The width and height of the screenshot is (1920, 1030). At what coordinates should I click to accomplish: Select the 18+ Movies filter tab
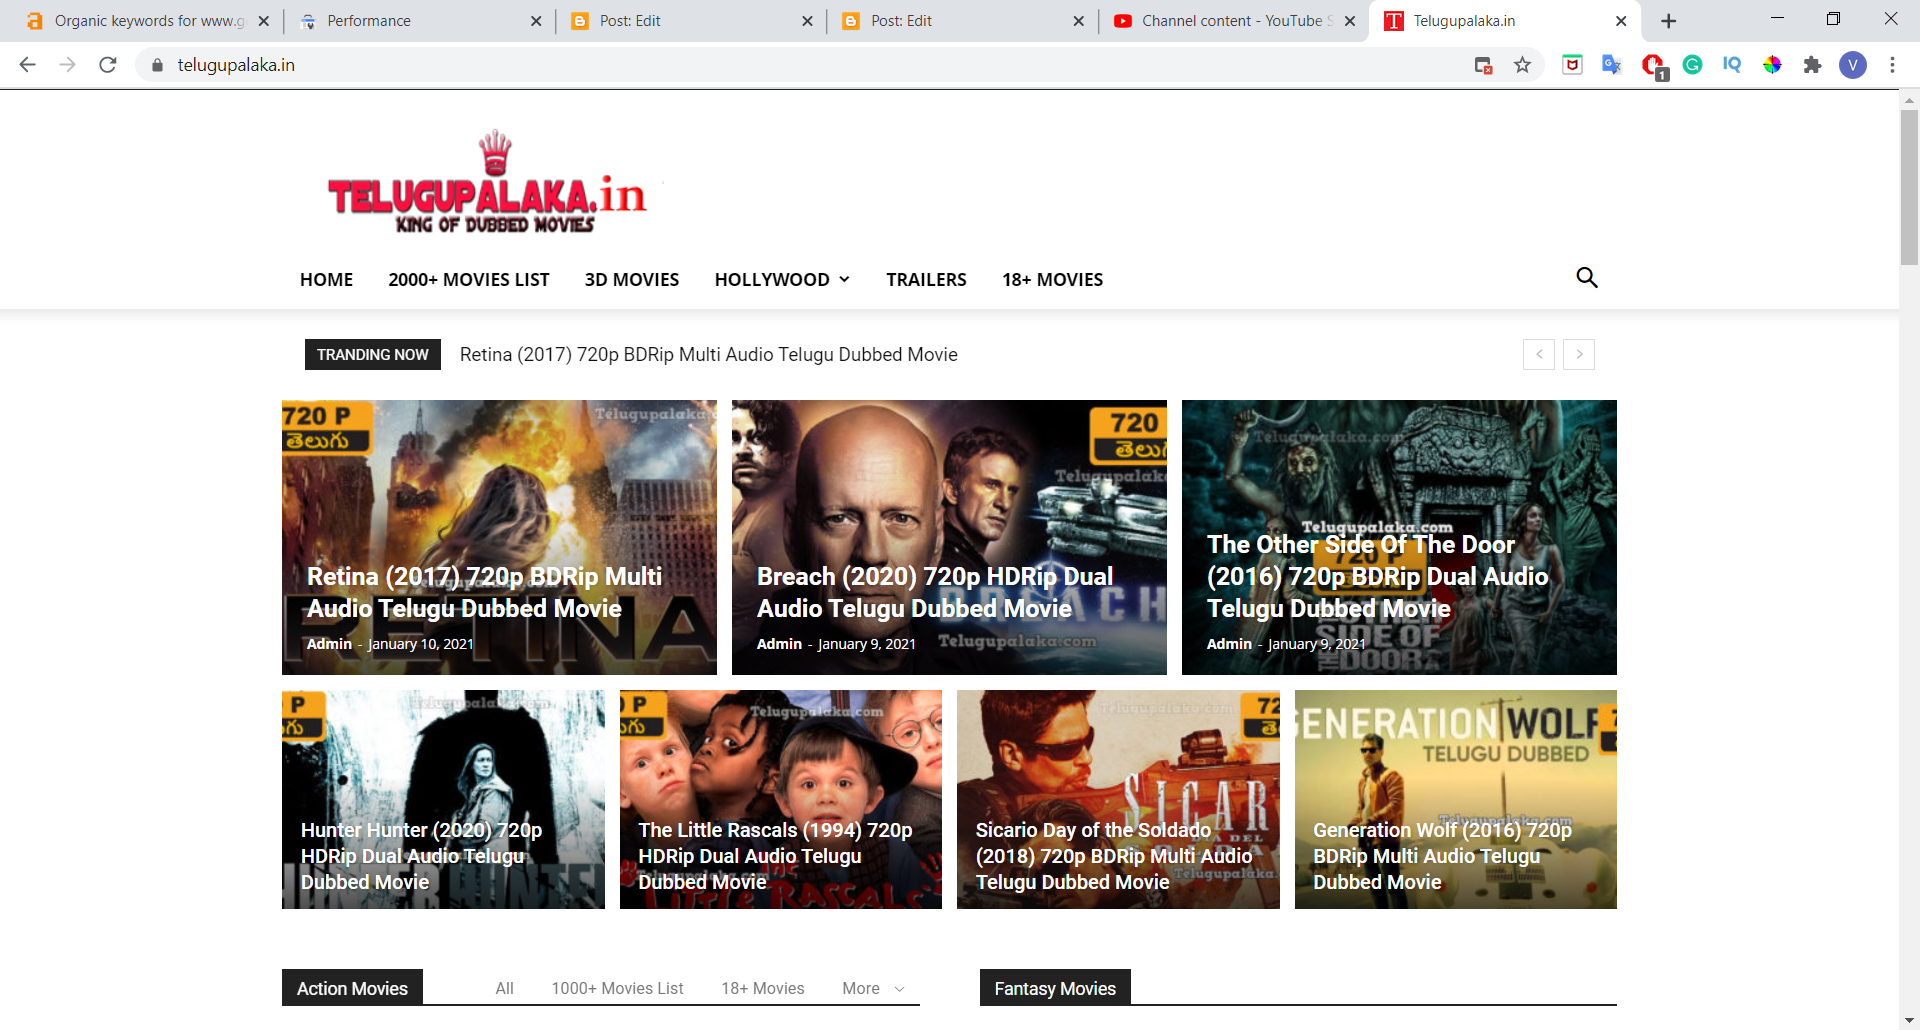pyautogui.click(x=763, y=988)
